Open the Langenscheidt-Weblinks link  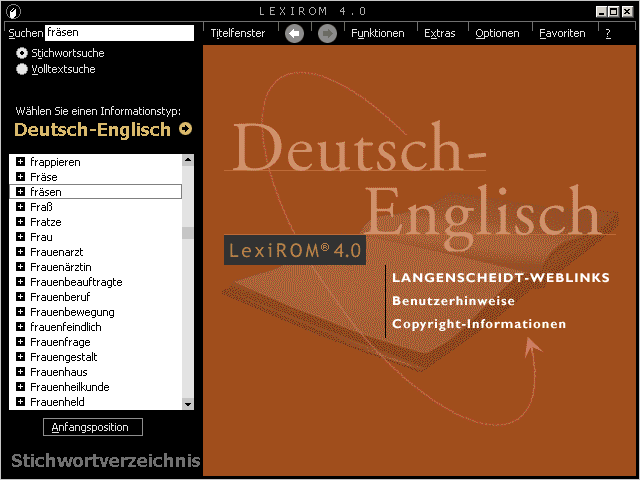click(x=501, y=278)
